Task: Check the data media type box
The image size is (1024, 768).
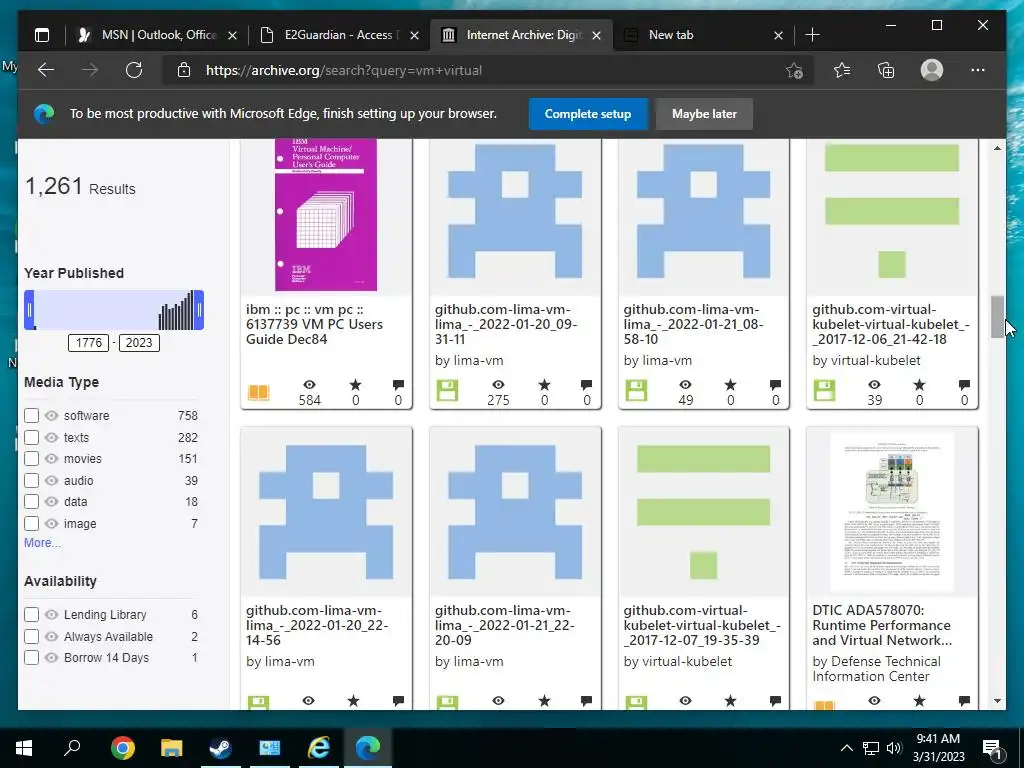Action: 31,502
